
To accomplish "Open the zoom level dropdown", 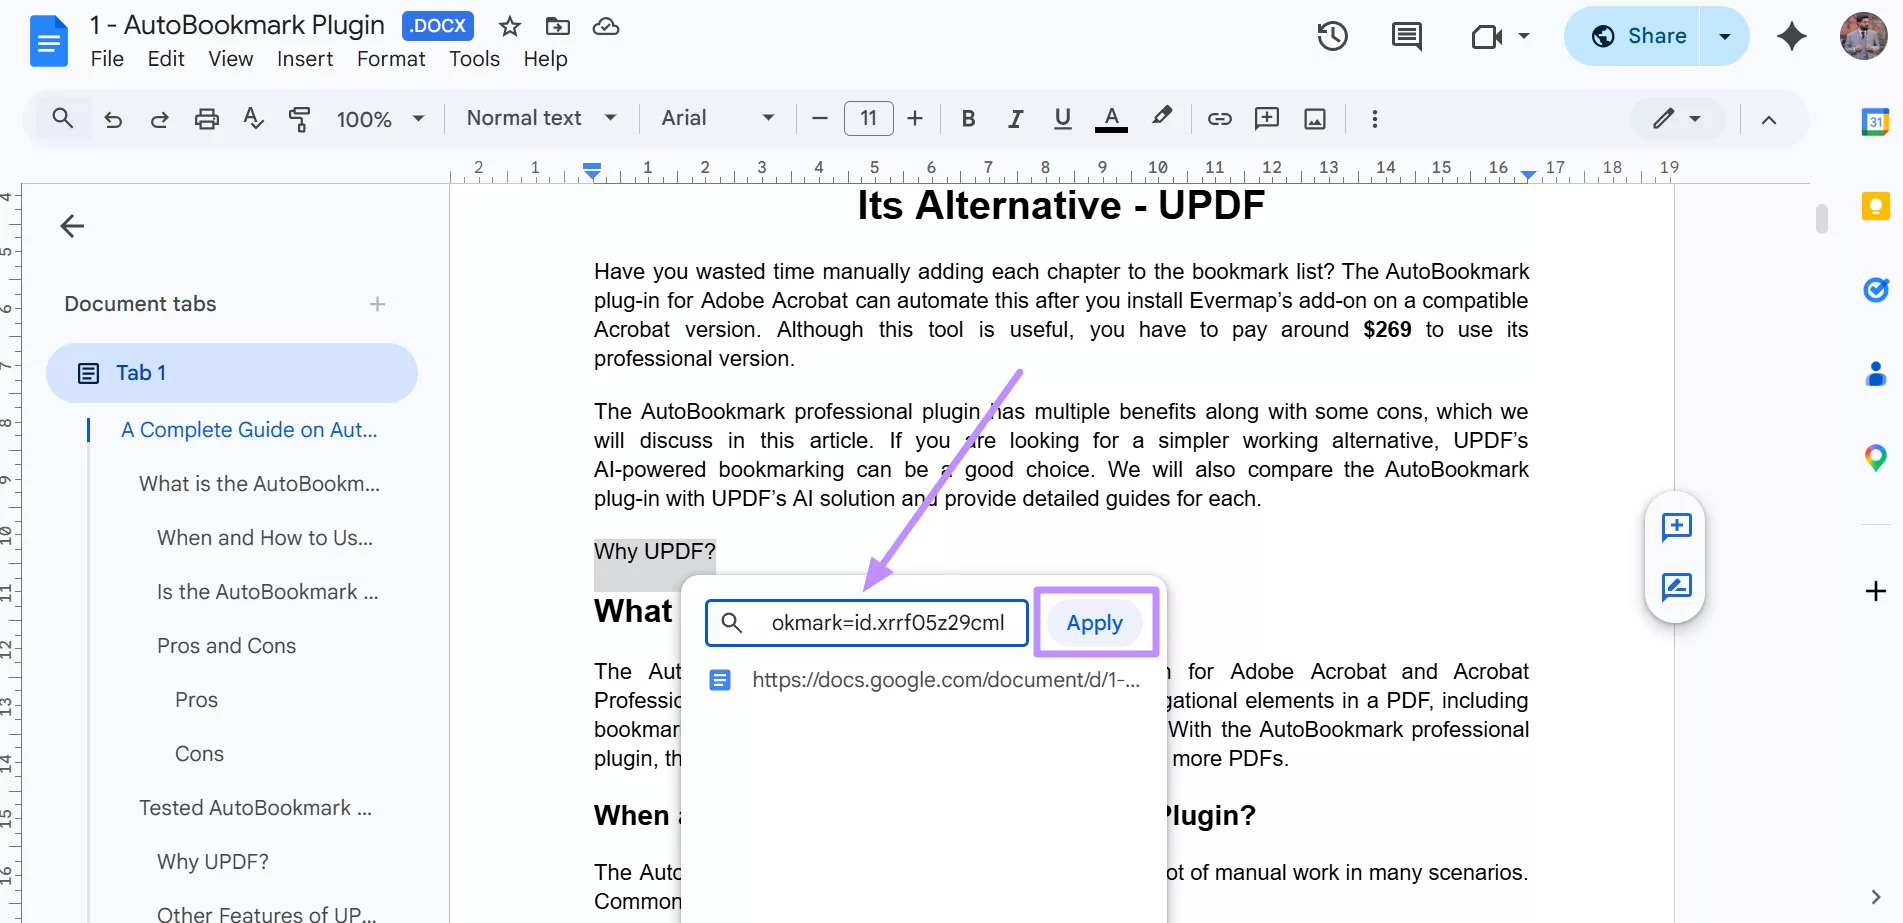I will click(x=380, y=118).
